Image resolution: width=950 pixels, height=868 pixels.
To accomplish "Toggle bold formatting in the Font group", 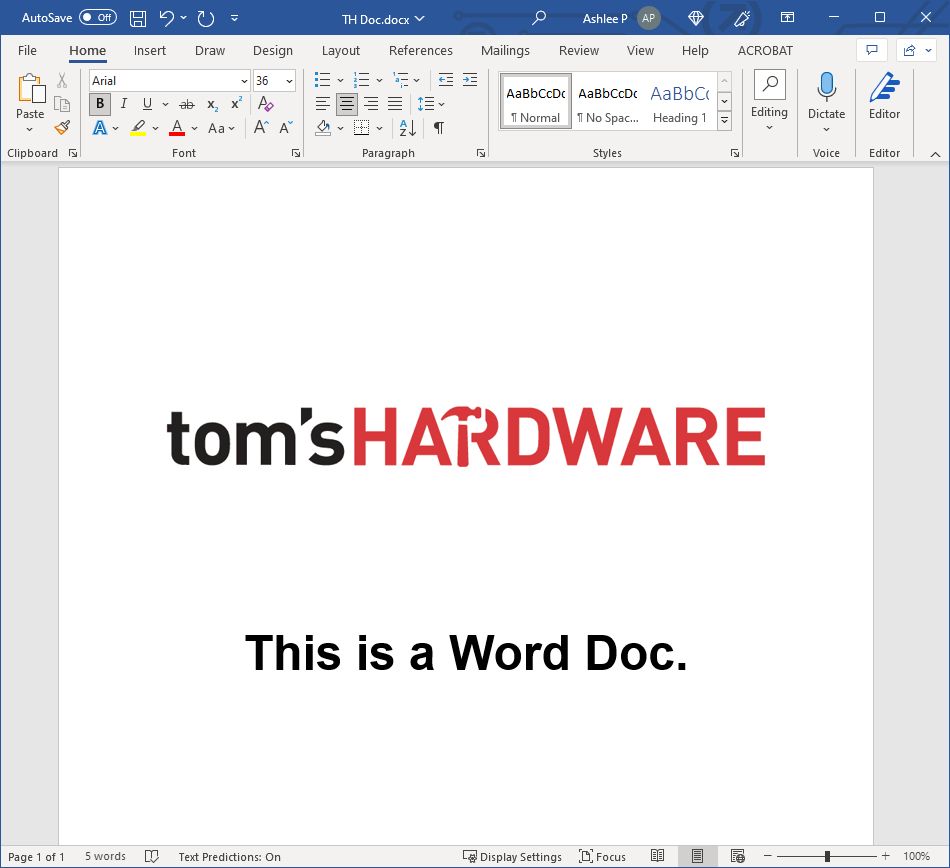I will point(100,104).
